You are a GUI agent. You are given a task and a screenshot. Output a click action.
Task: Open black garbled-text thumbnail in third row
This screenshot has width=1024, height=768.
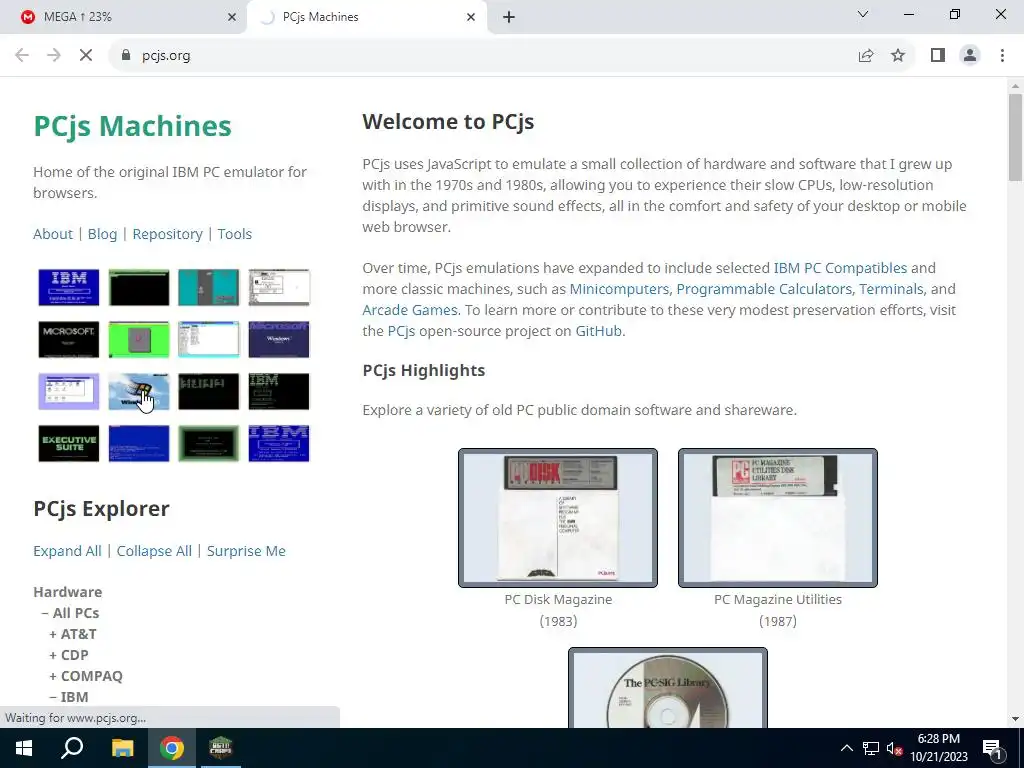click(208, 391)
